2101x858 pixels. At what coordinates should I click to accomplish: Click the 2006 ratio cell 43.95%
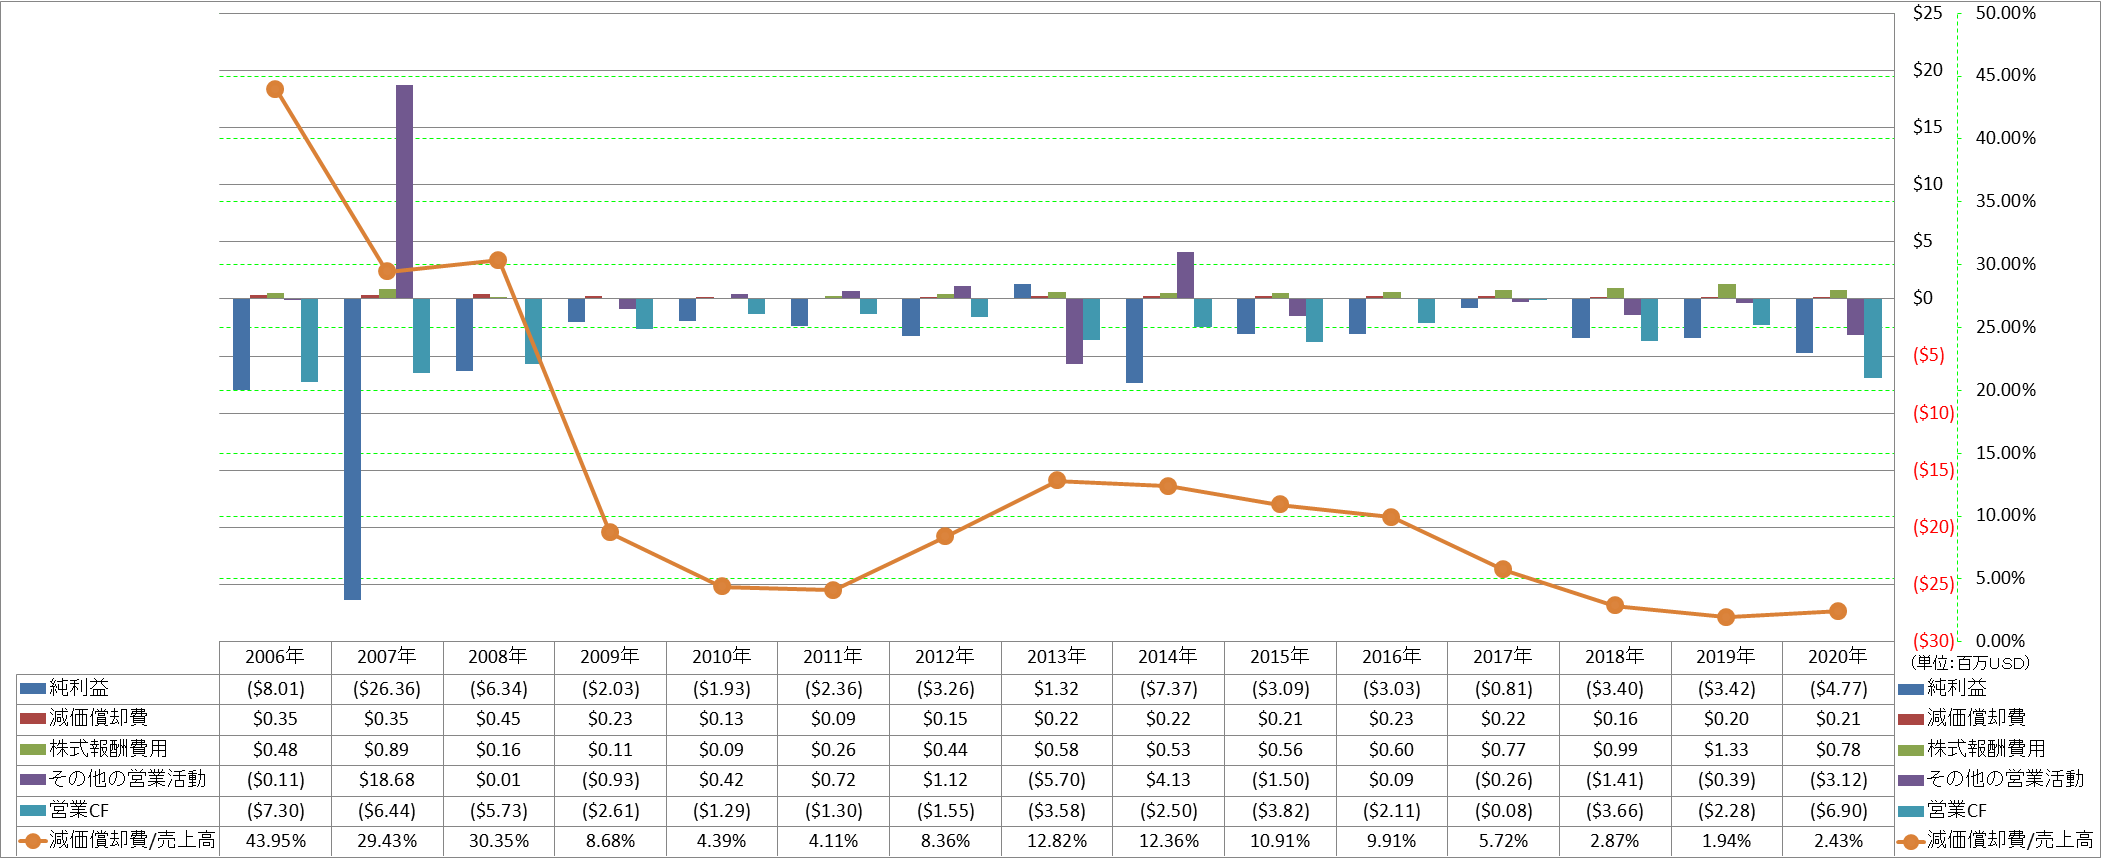click(275, 841)
